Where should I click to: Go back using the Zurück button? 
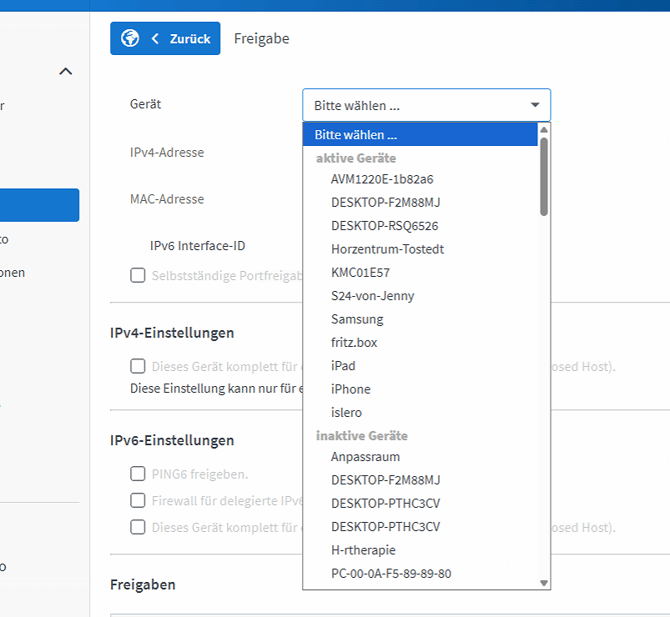tap(180, 39)
